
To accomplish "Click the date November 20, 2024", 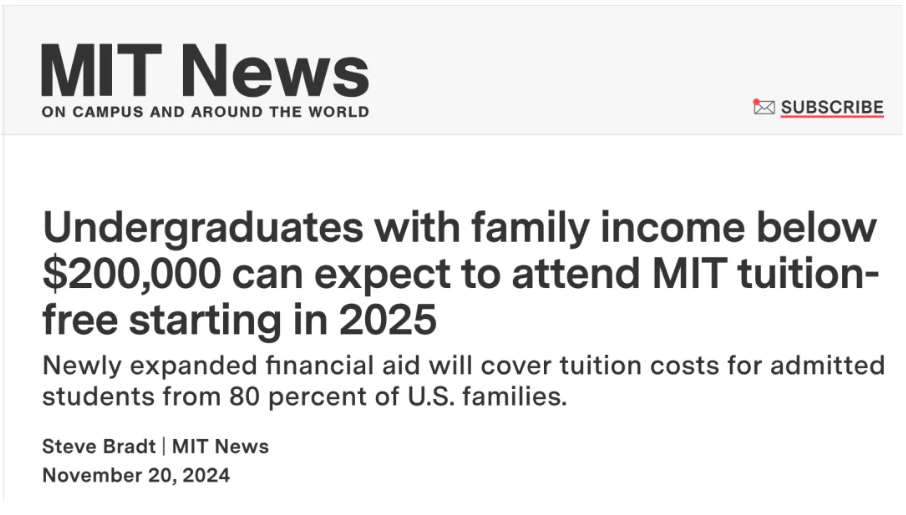I will click(136, 475).
